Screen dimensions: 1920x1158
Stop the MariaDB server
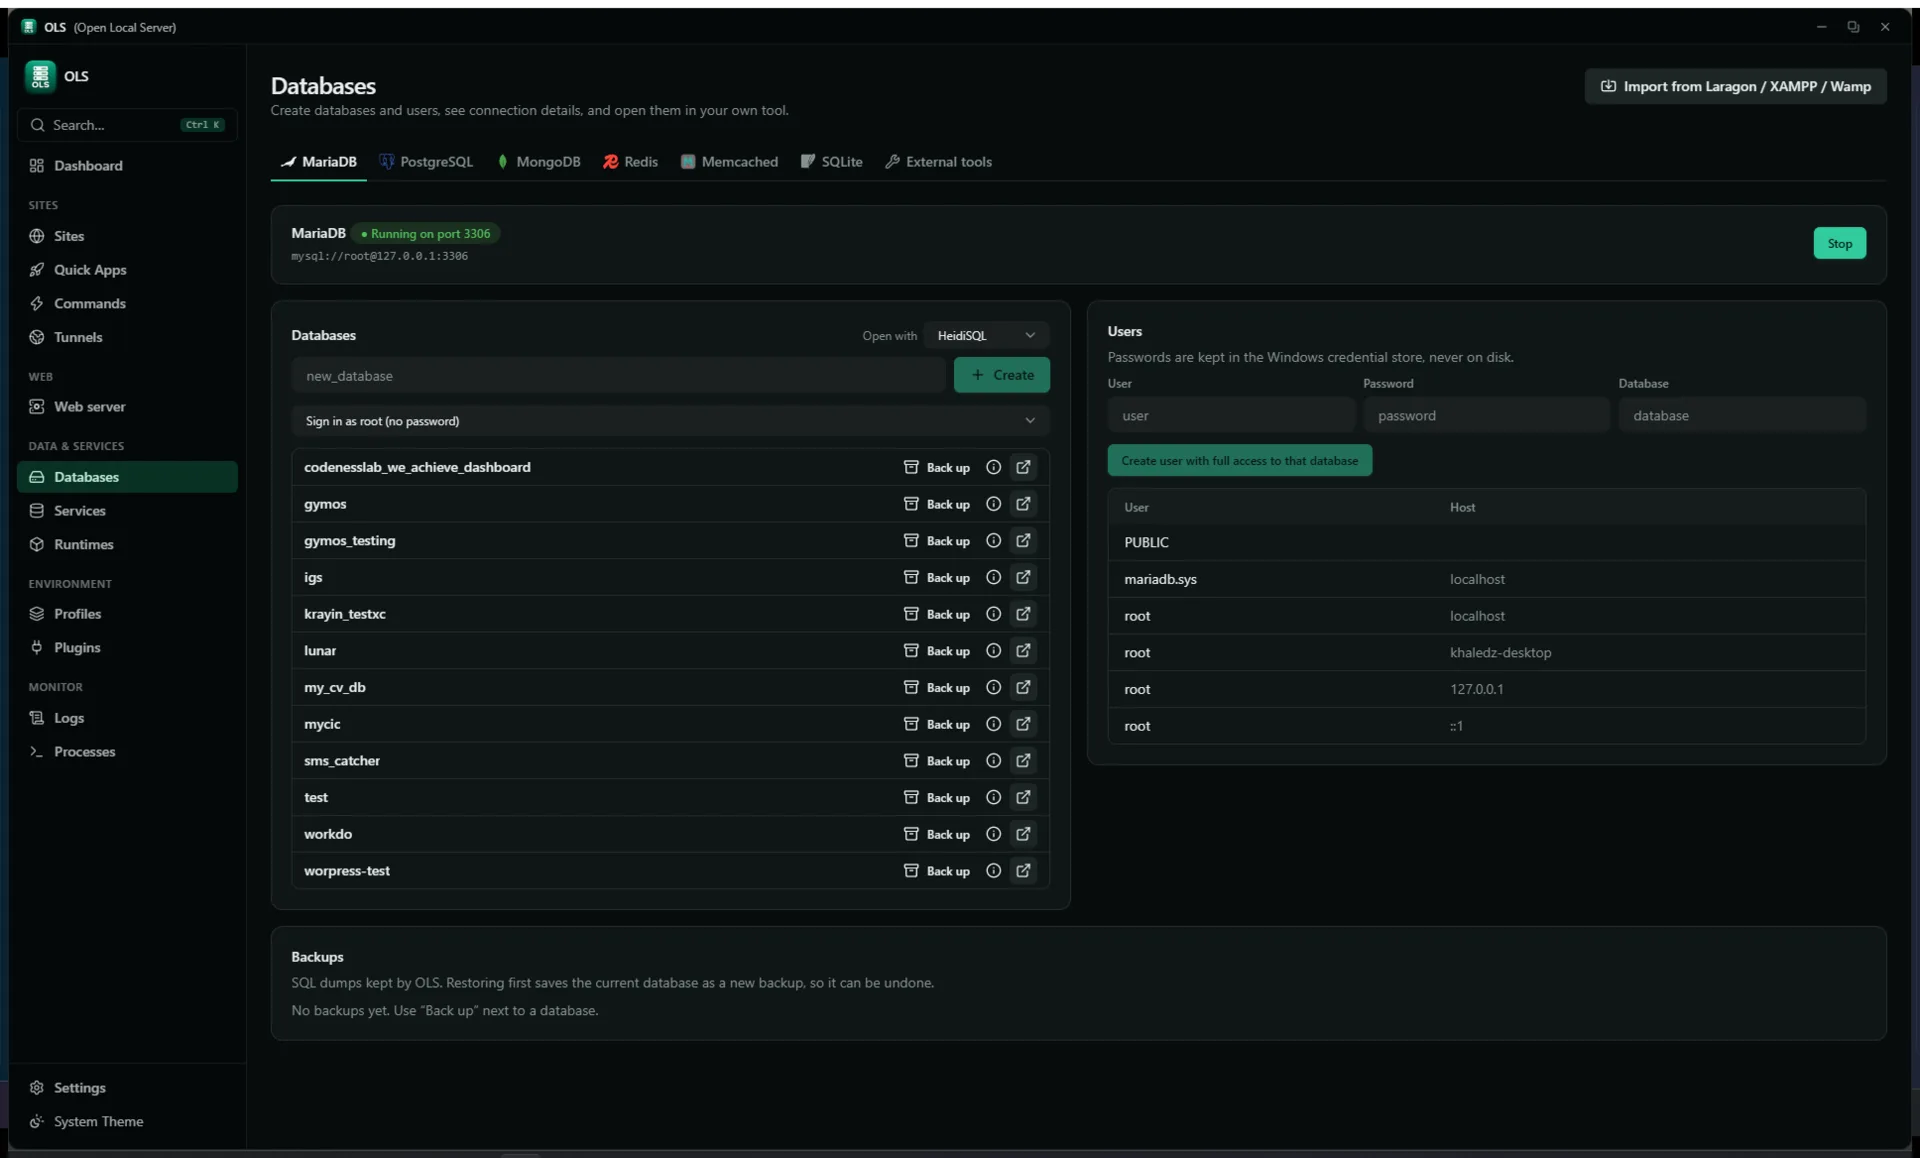pos(1839,243)
